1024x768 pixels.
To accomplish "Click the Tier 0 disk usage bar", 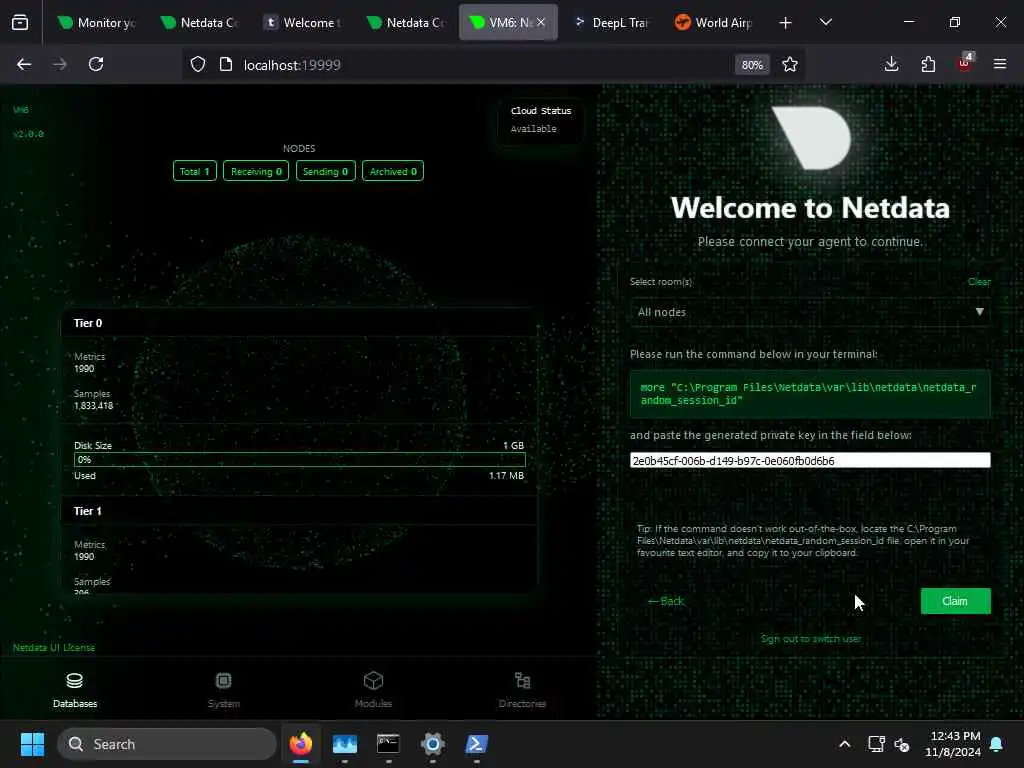I will click(299, 460).
